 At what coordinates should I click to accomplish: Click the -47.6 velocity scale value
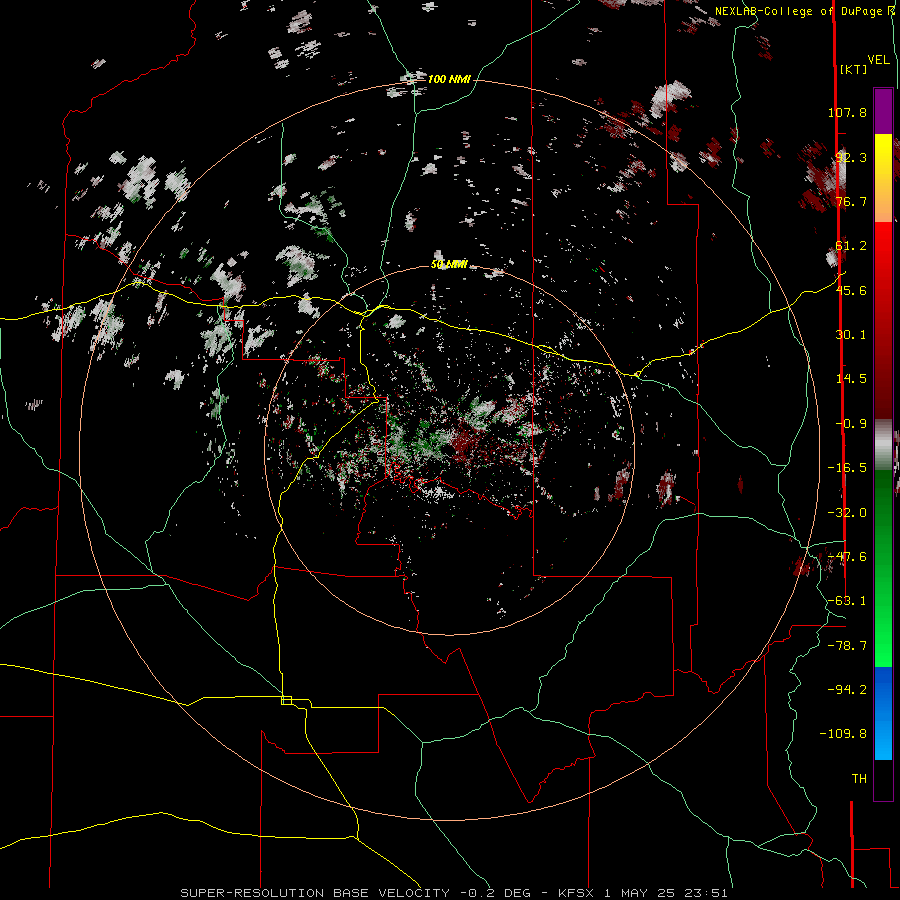coord(847,557)
